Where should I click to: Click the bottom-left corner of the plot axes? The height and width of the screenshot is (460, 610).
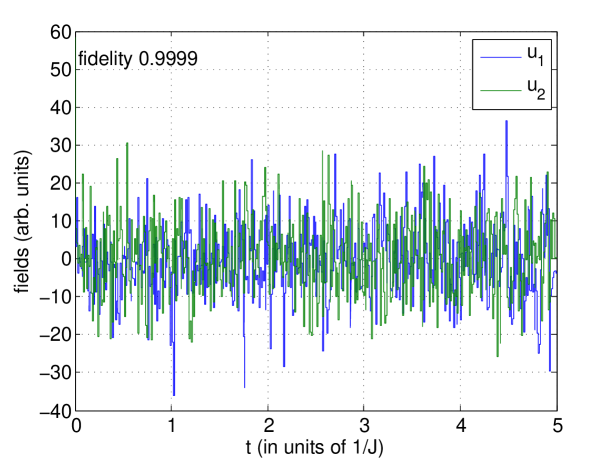77,410
